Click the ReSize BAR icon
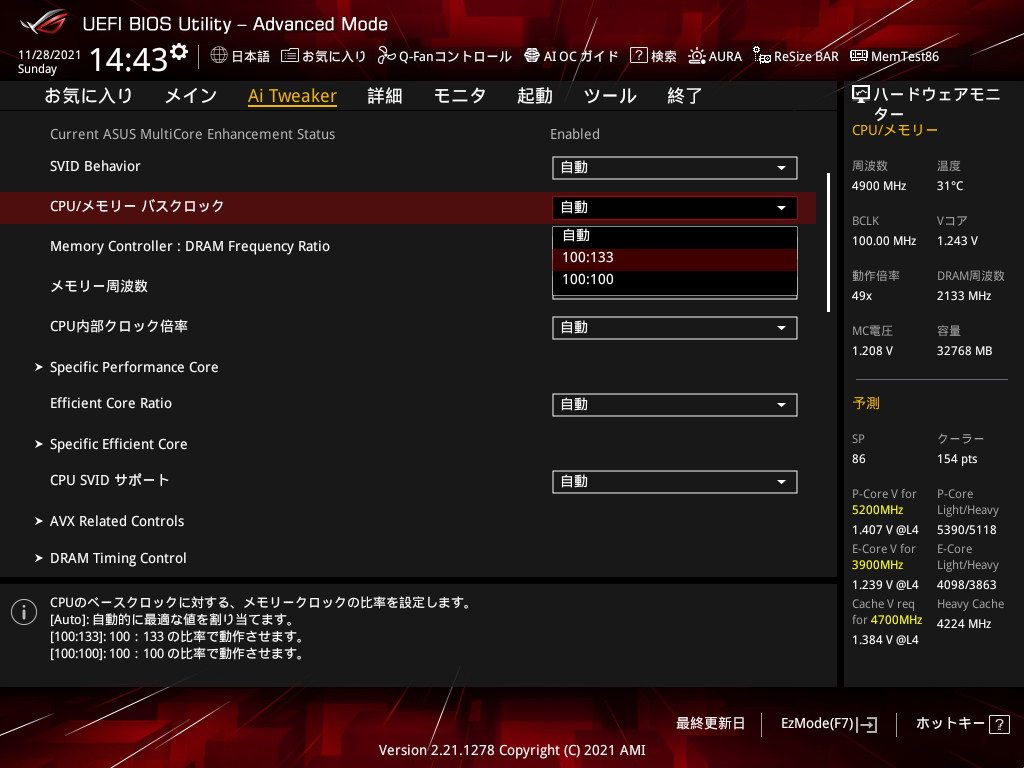Image resolution: width=1024 pixels, height=768 pixels. tap(761, 56)
